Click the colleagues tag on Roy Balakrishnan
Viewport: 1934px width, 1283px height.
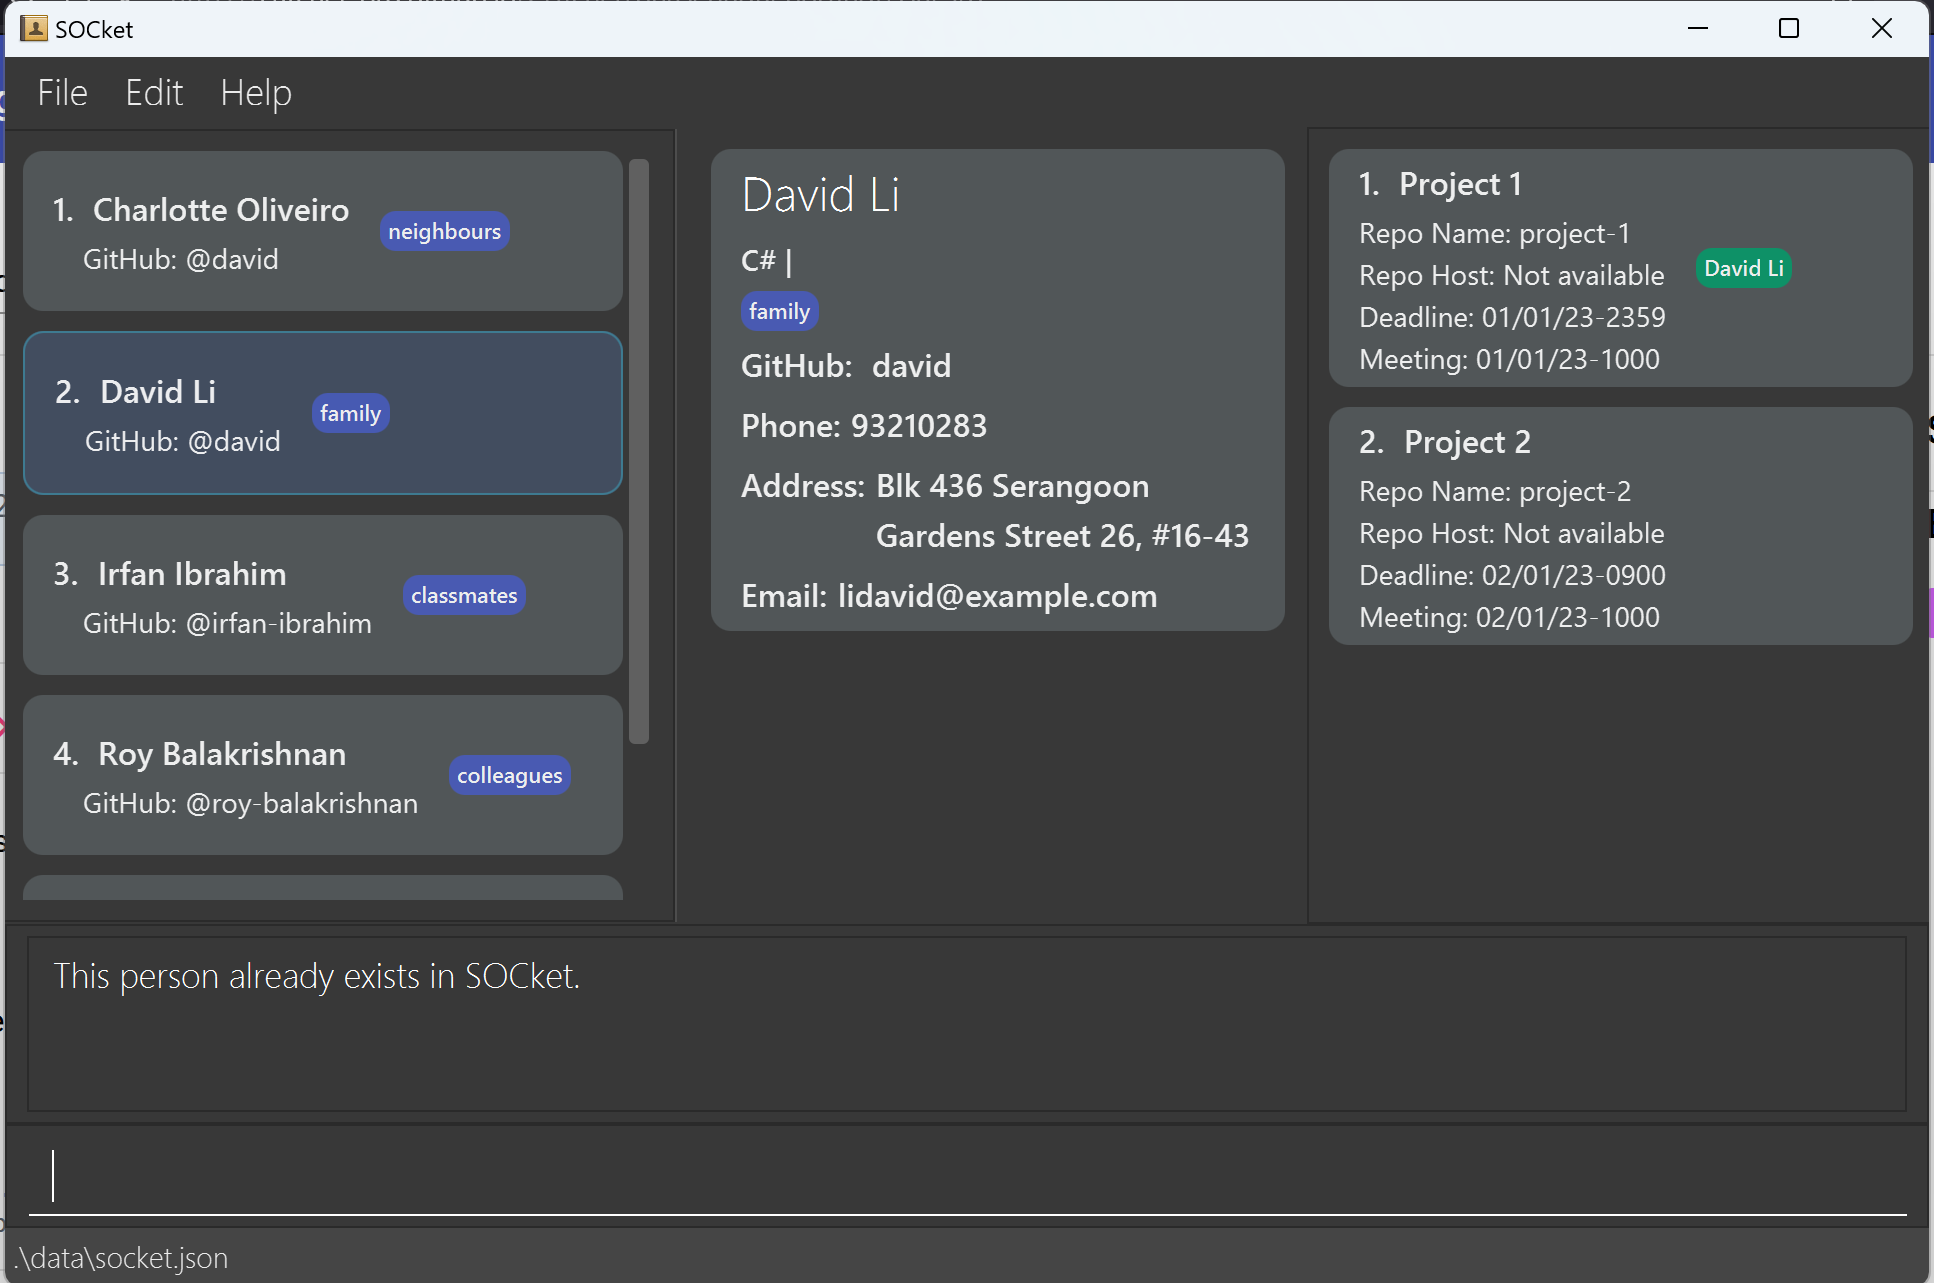(509, 776)
